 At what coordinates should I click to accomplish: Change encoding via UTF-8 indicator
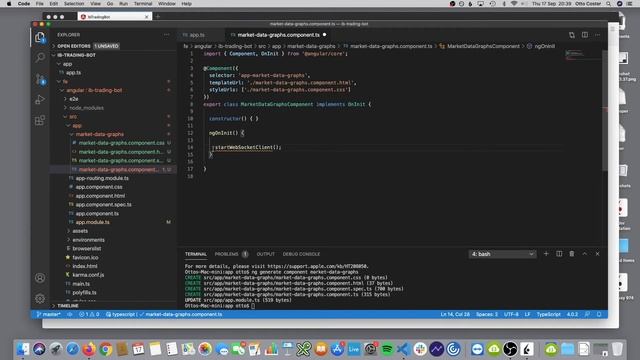coord(511,314)
